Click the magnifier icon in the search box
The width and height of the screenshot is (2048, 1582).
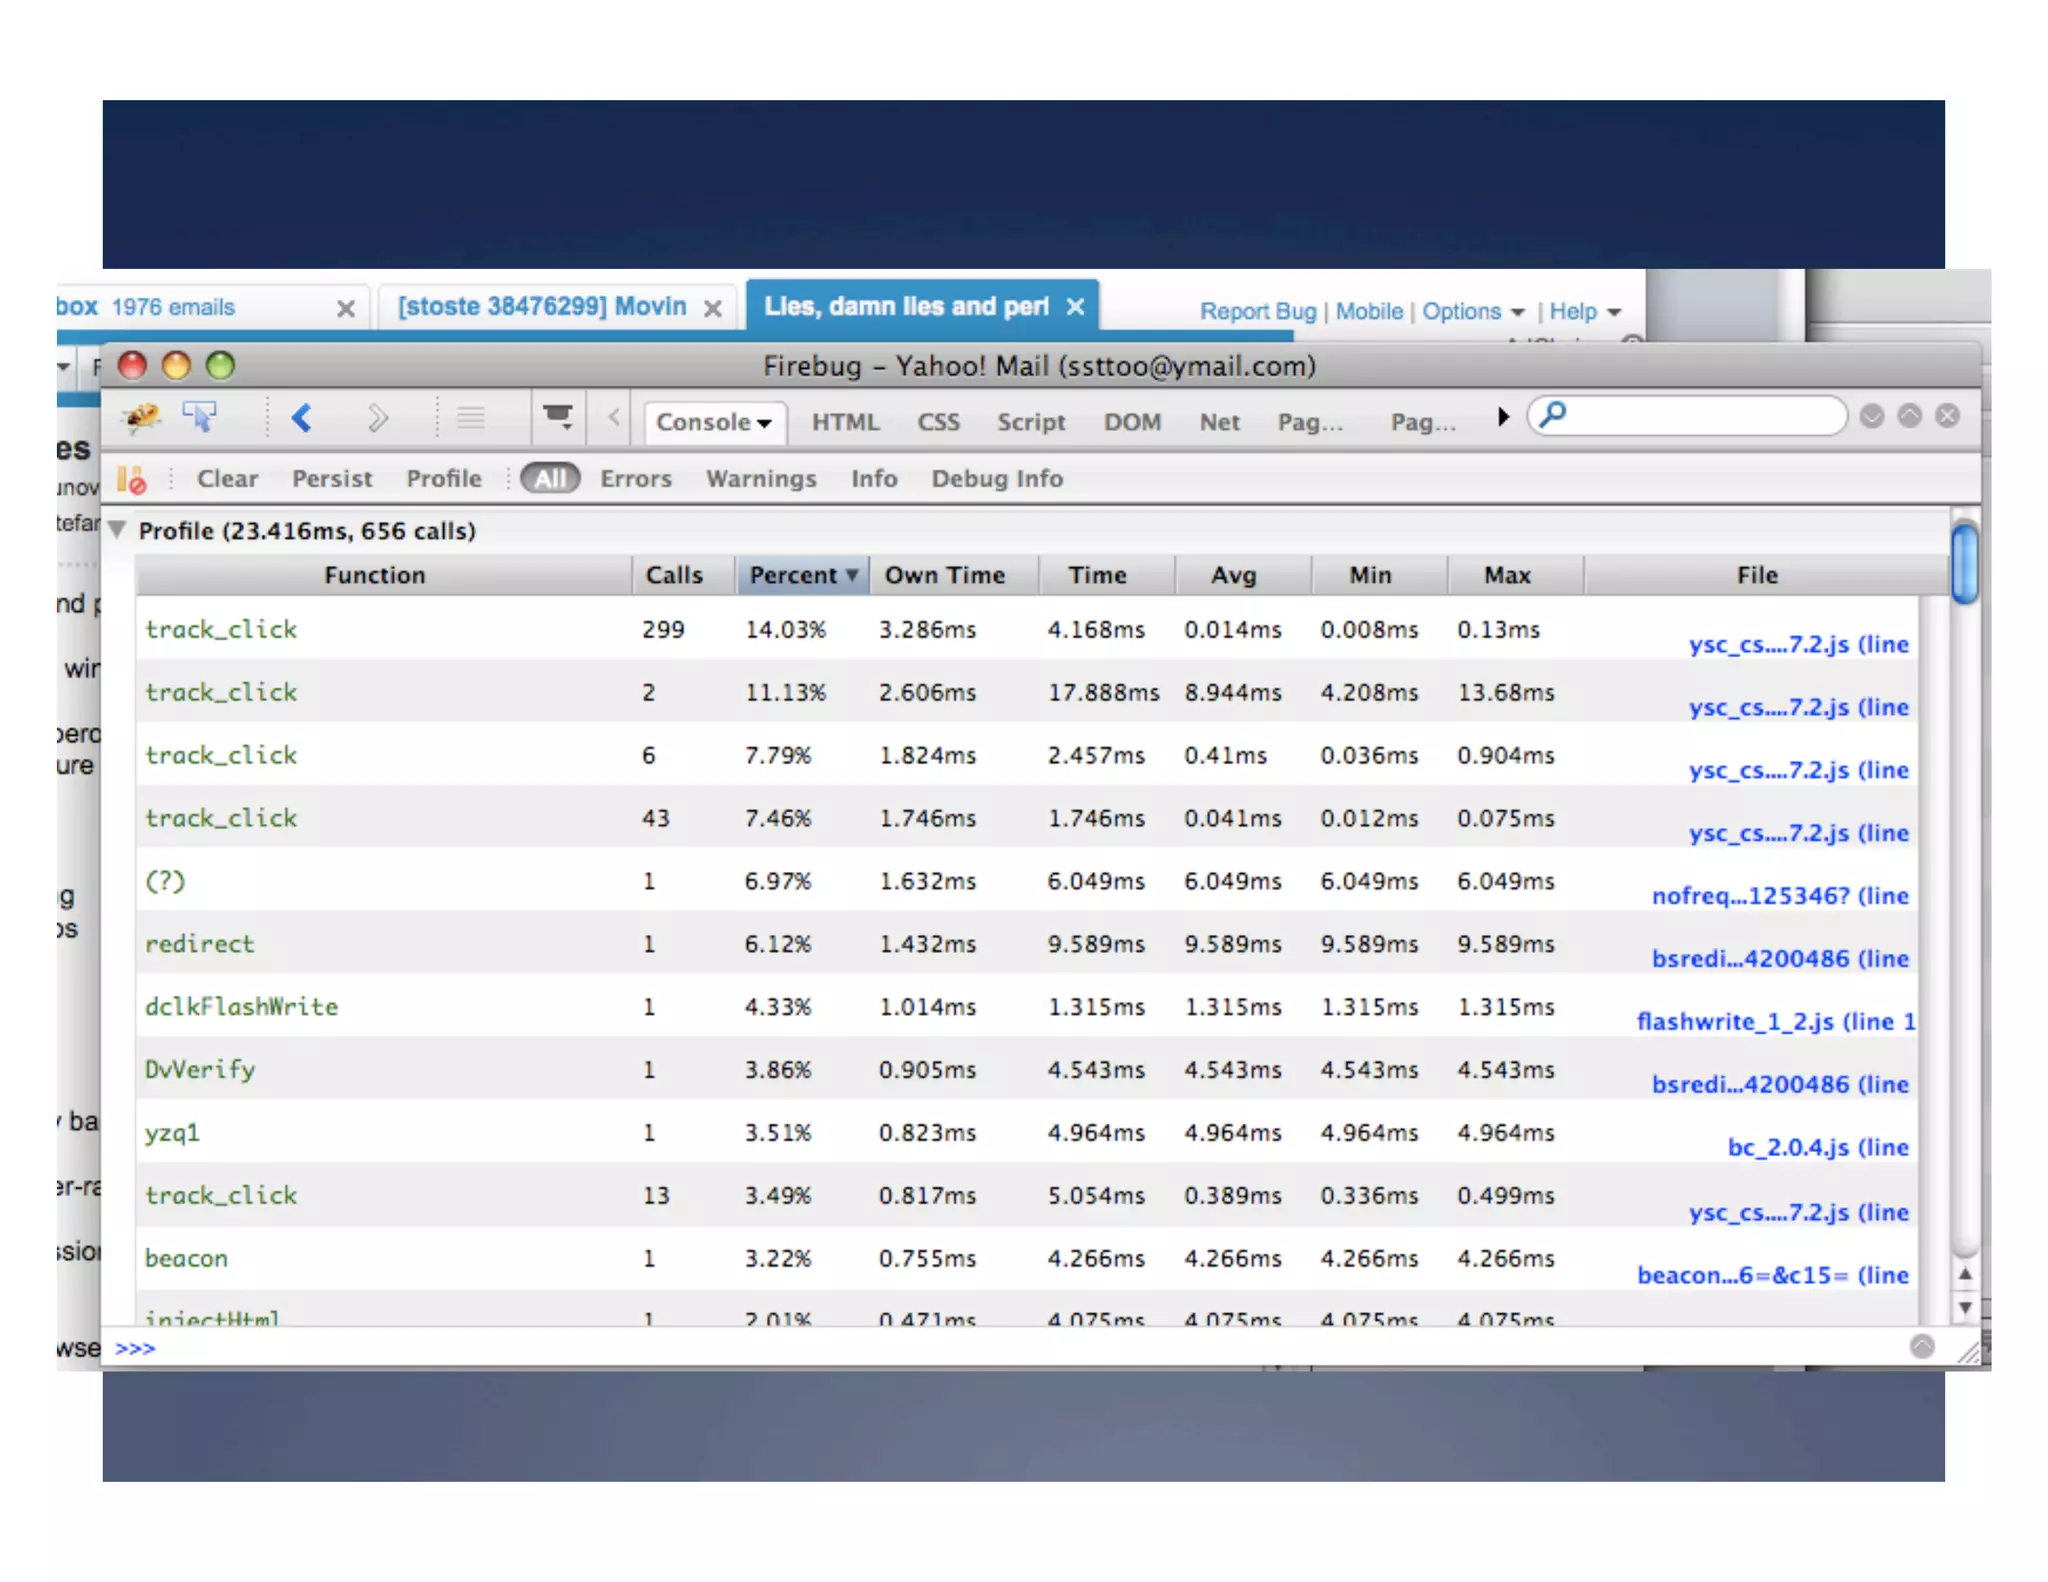point(1554,414)
